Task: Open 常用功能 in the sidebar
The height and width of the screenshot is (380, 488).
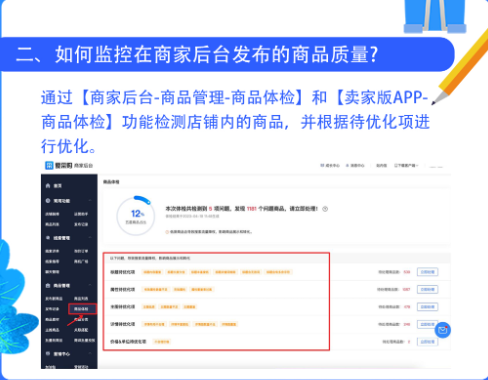Action: (62, 201)
